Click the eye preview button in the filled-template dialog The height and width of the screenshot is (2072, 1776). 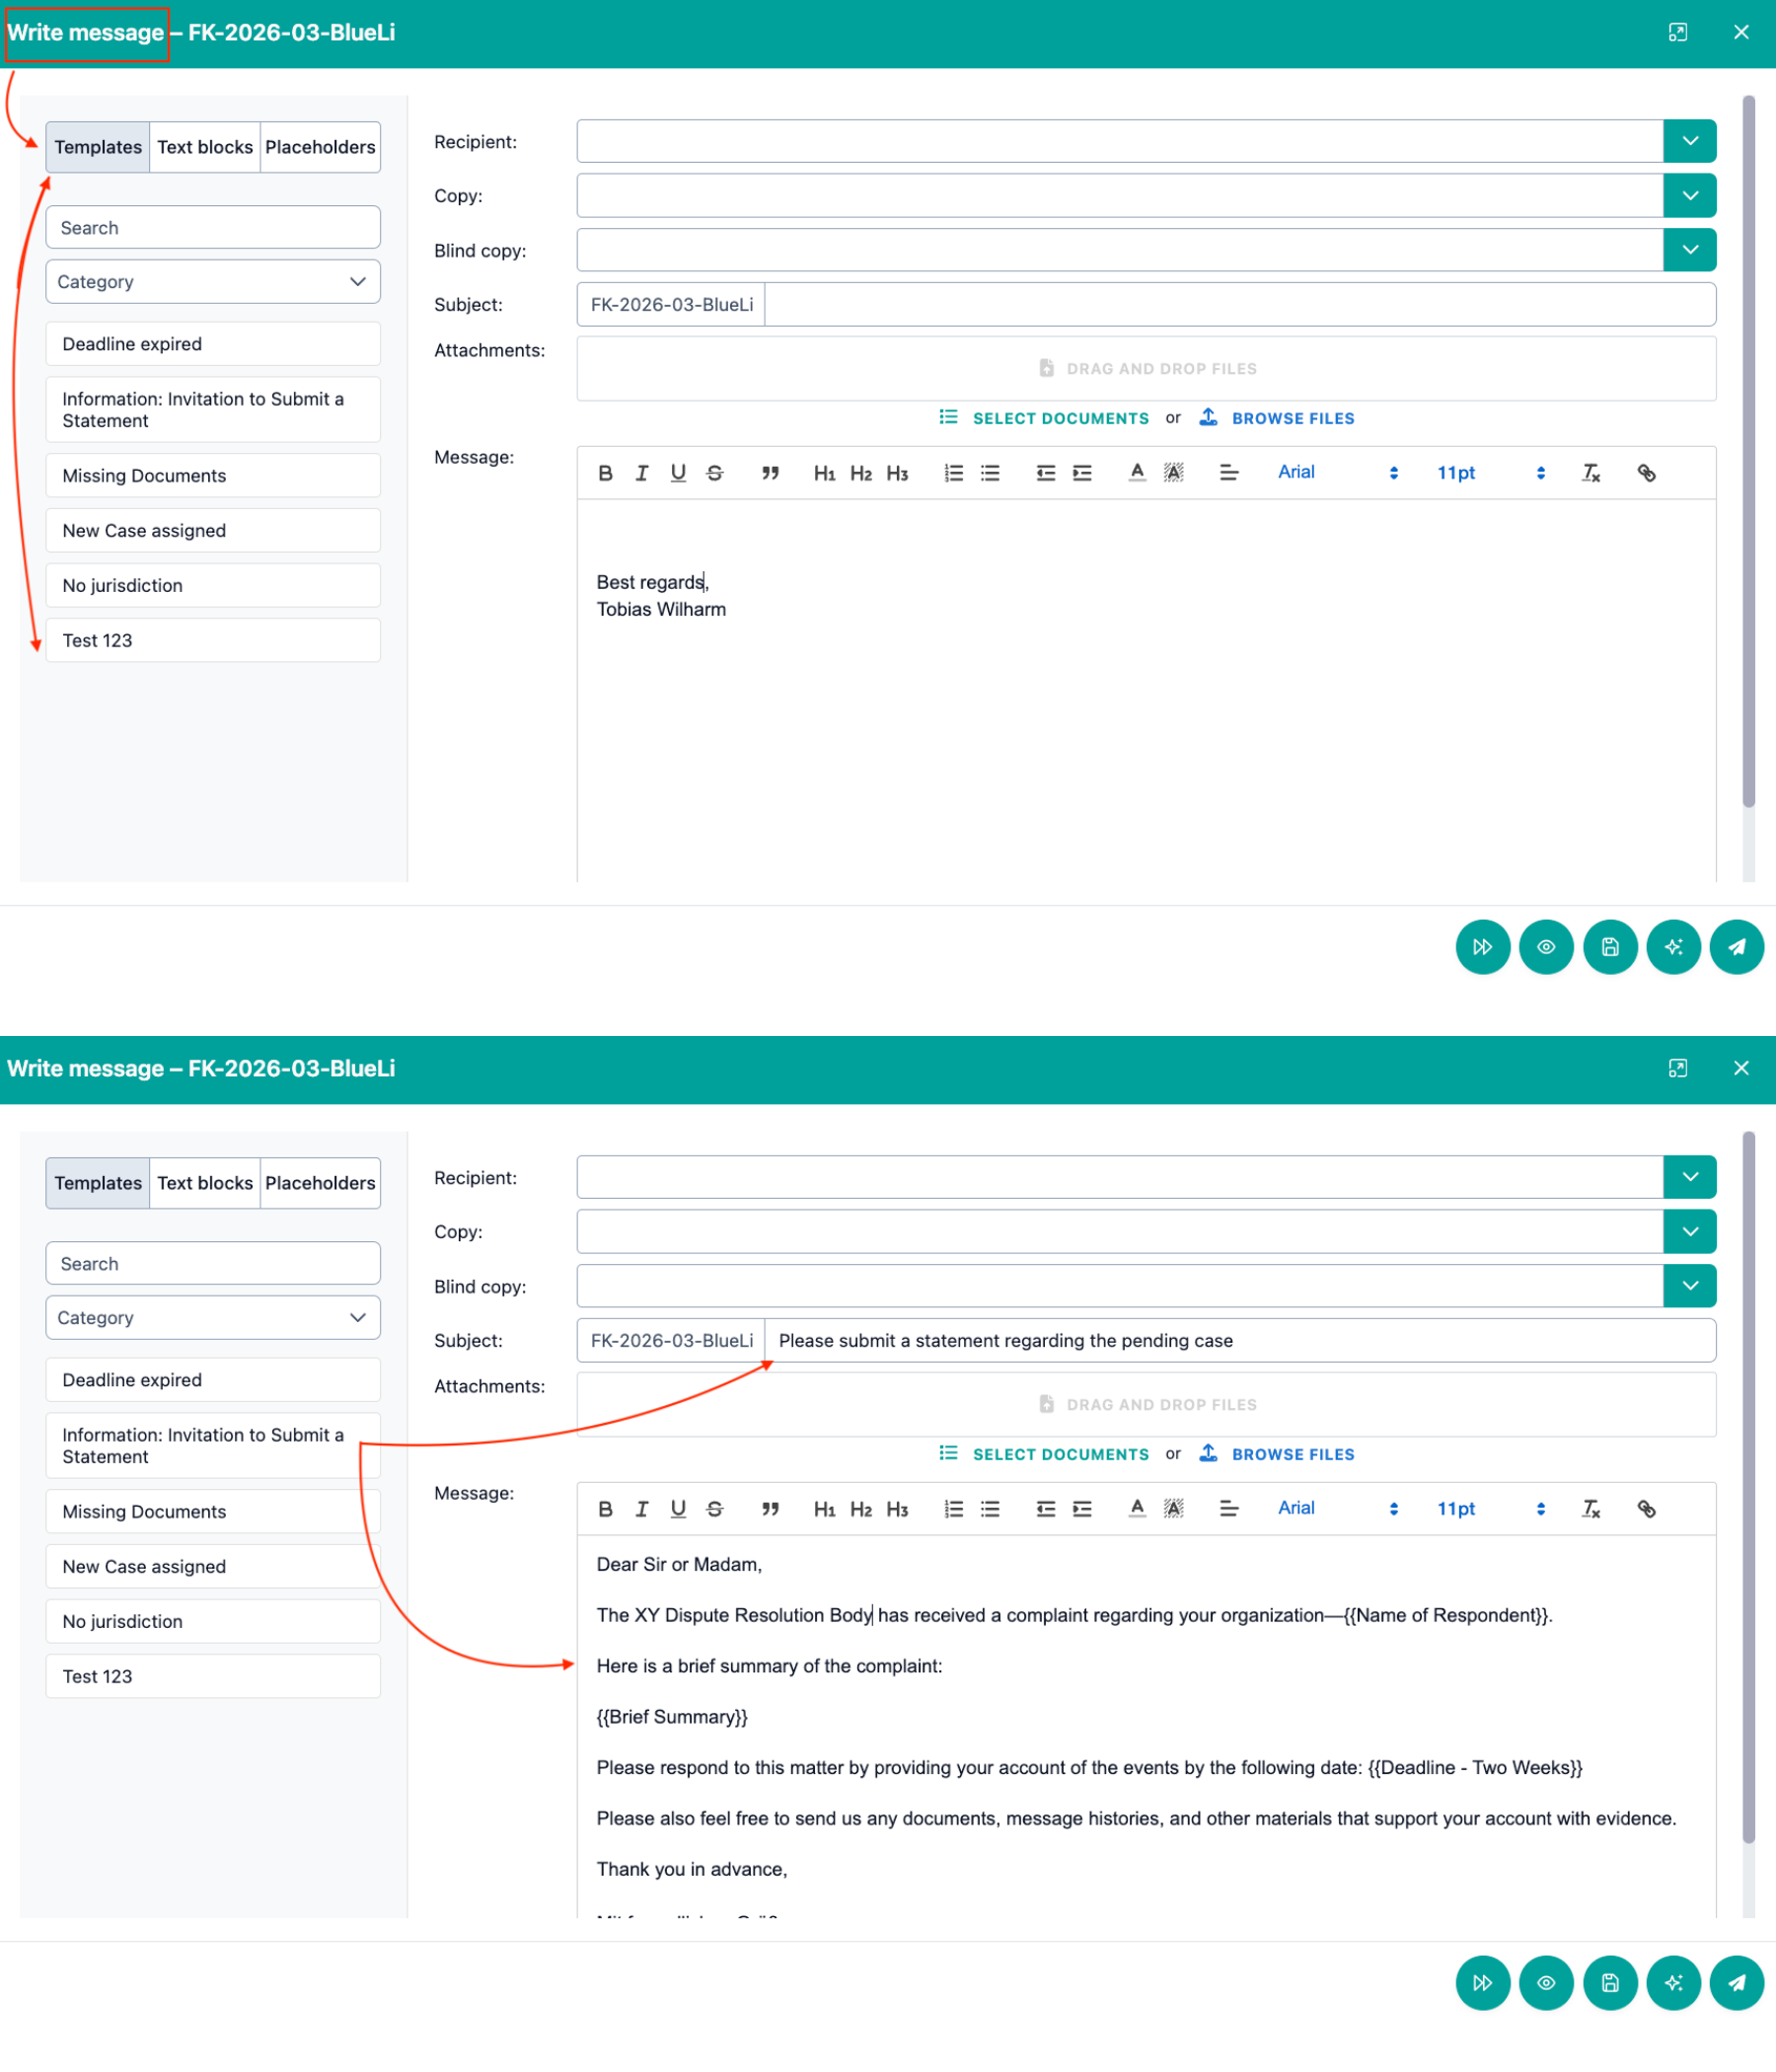point(1546,1983)
